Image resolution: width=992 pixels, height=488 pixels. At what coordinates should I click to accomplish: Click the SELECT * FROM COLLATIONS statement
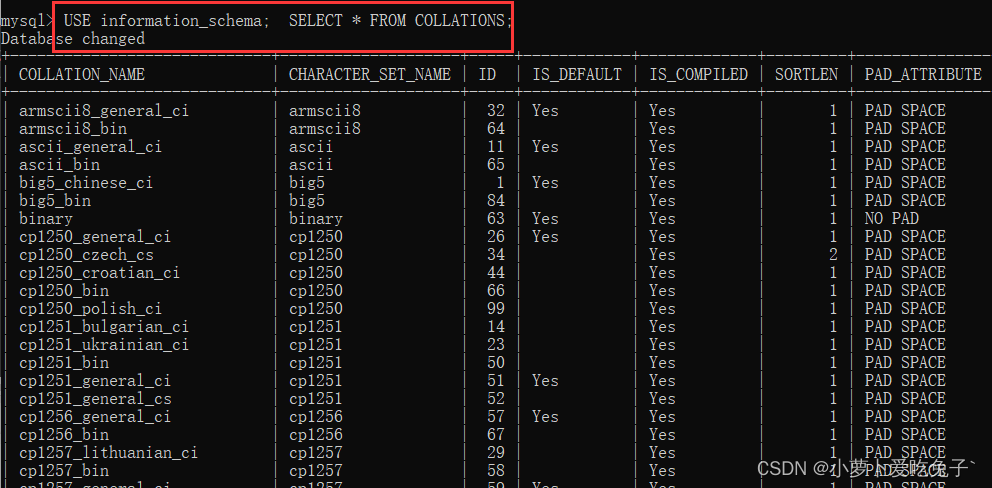[400, 20]
